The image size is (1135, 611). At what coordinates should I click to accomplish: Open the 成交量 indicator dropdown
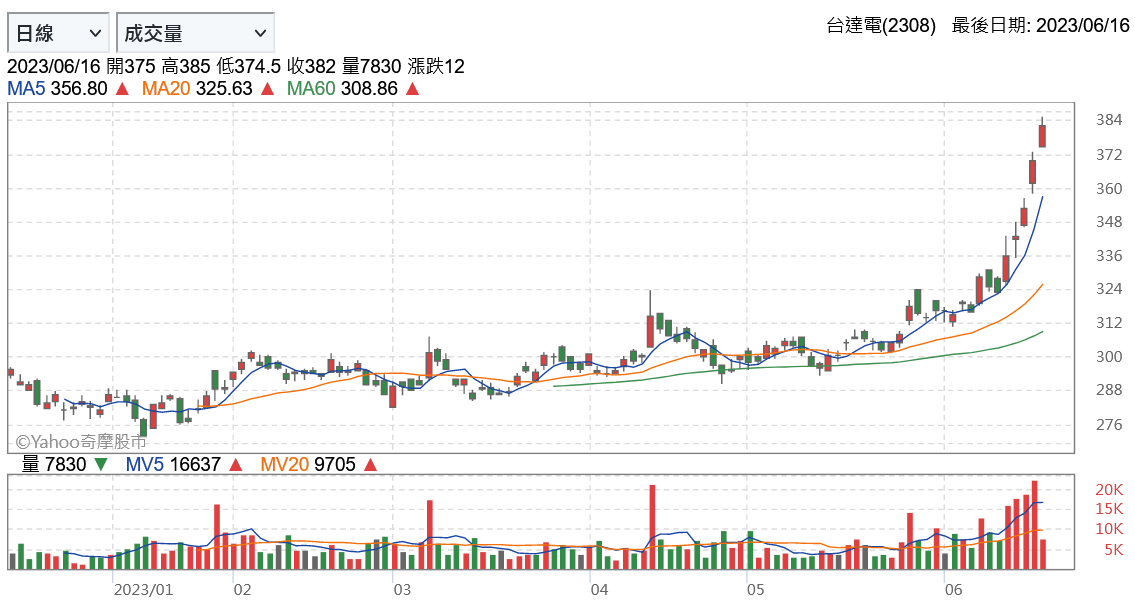(195, 33)
